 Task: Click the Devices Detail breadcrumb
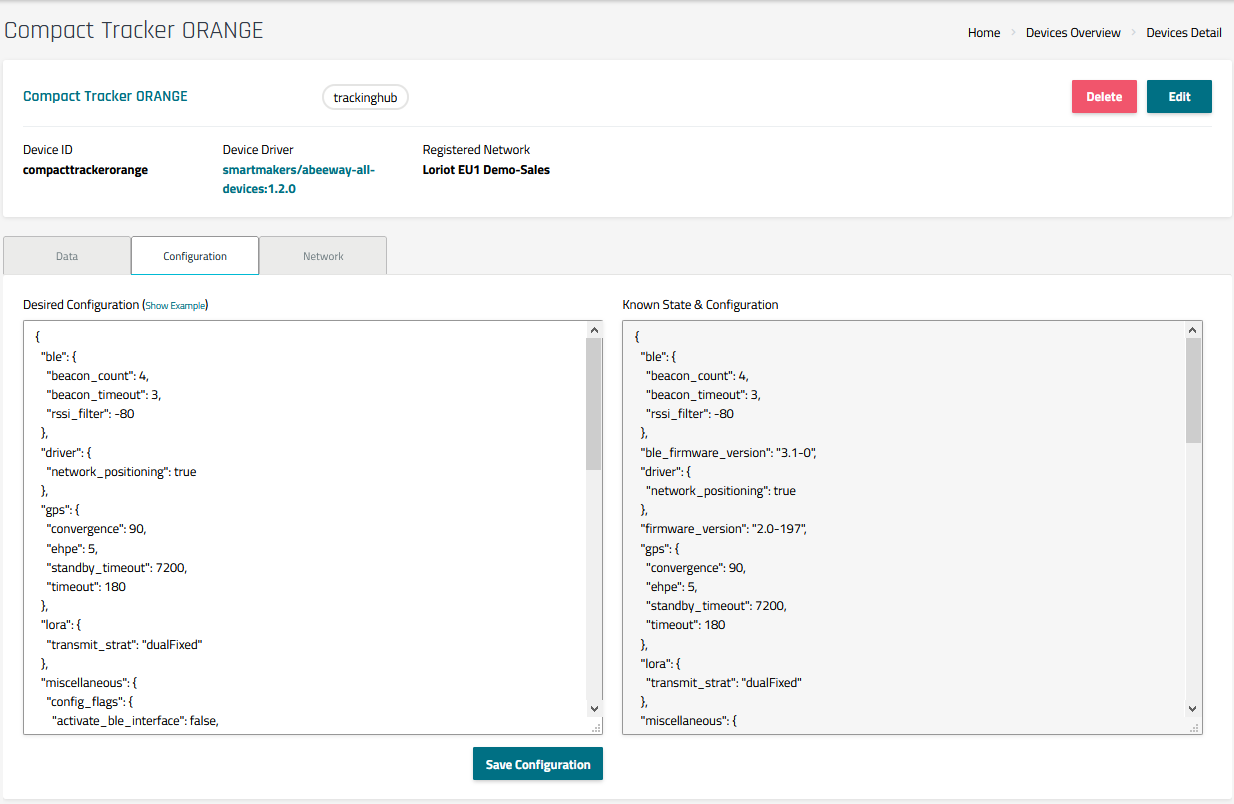click(x=1183, y=33)
